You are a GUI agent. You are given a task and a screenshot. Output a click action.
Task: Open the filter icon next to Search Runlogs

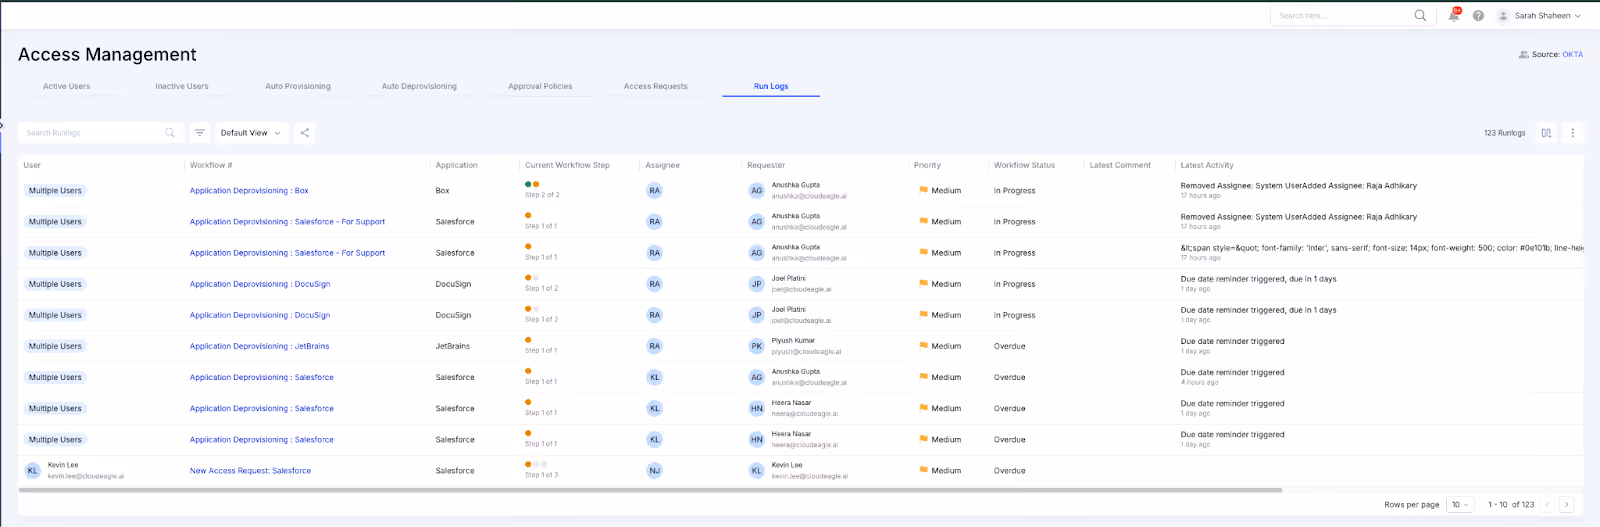(x=200, y=133)
